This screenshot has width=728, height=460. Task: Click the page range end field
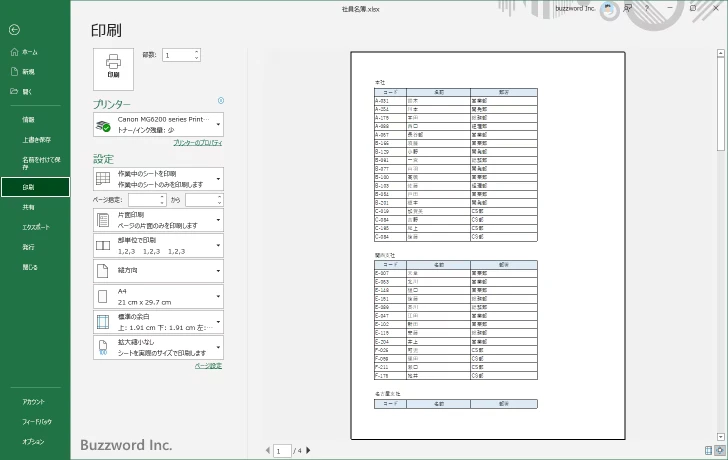click(x=201, y=200)
